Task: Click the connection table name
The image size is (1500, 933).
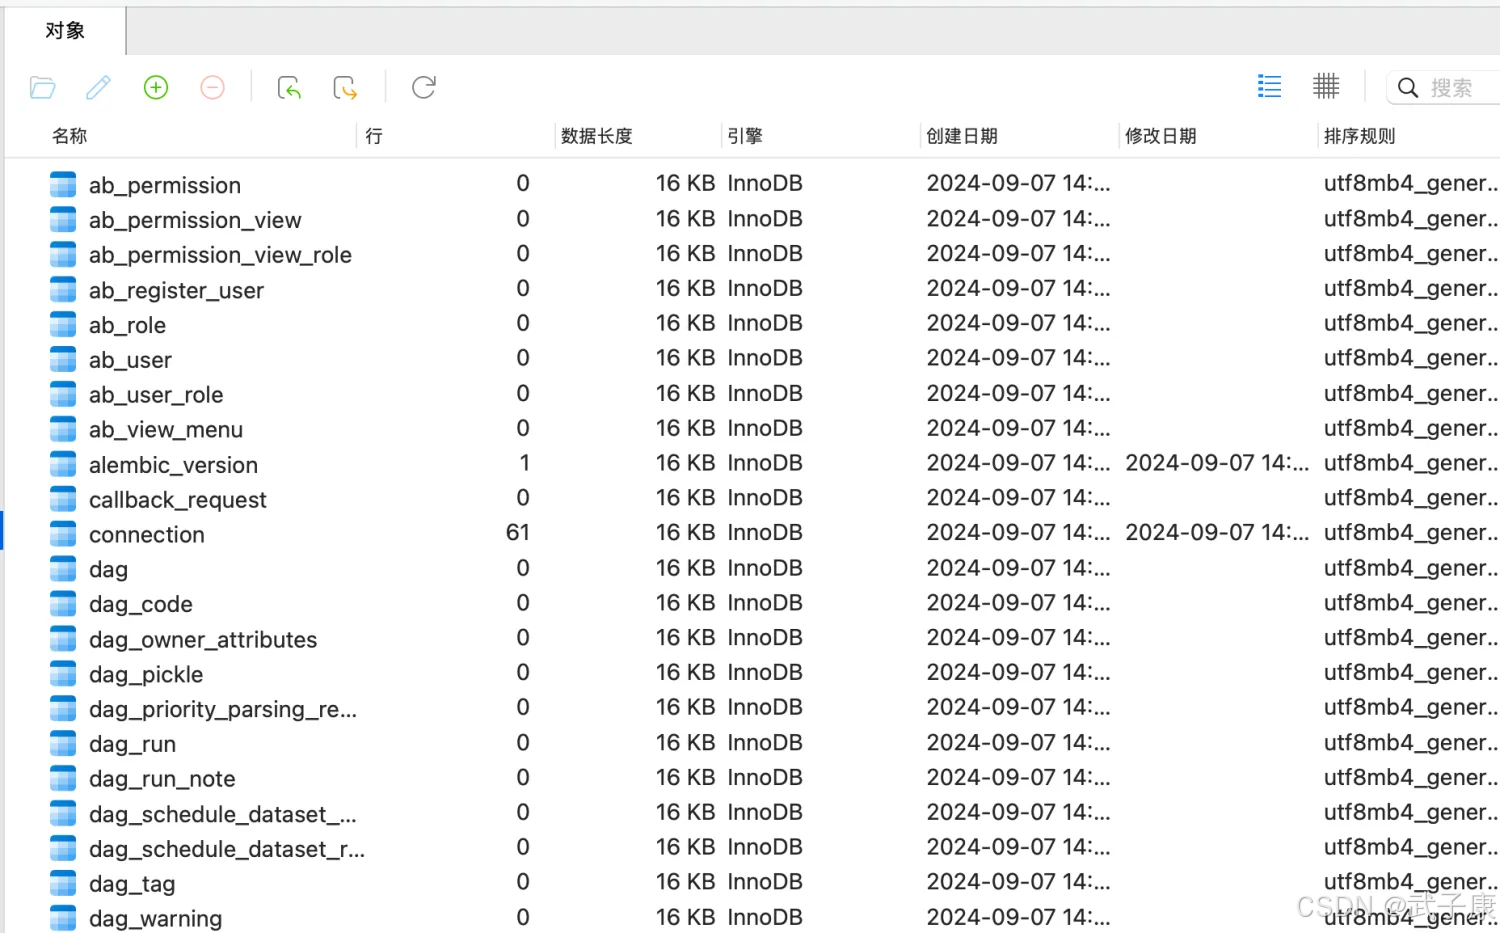Action: click(147, 535)
